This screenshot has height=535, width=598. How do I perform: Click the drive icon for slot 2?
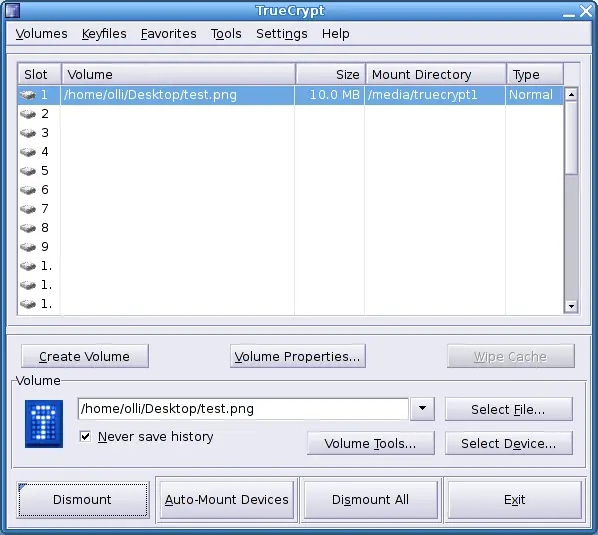(28, 114)
